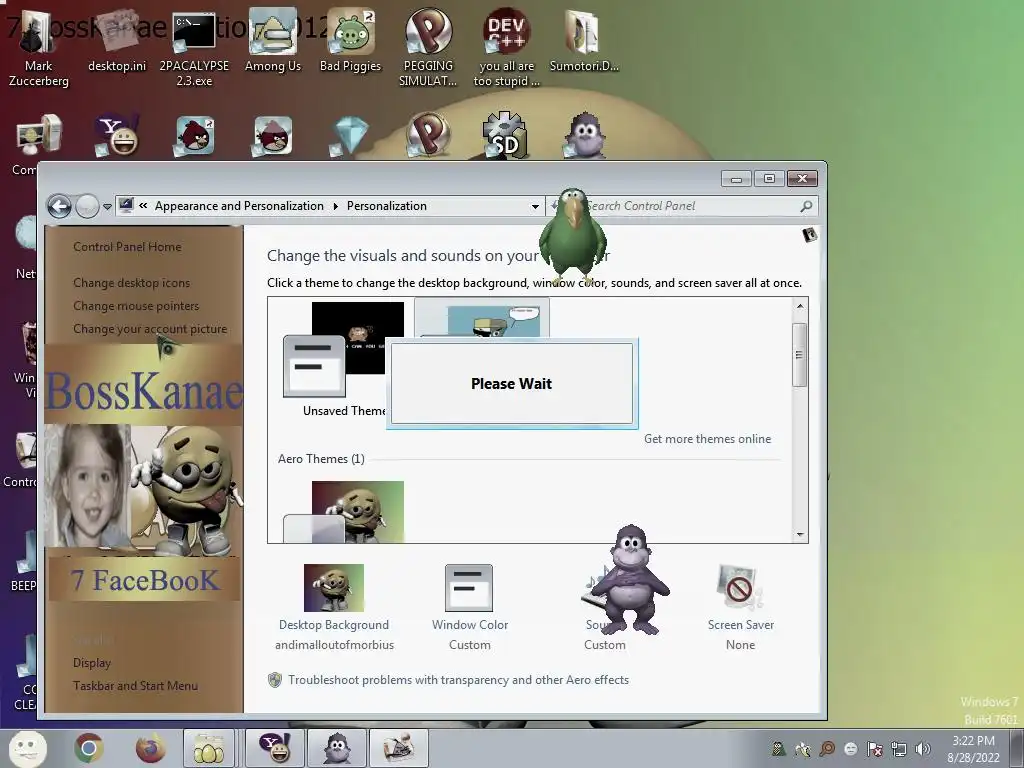Expand the address bar history dropdown

pos(536,206)
